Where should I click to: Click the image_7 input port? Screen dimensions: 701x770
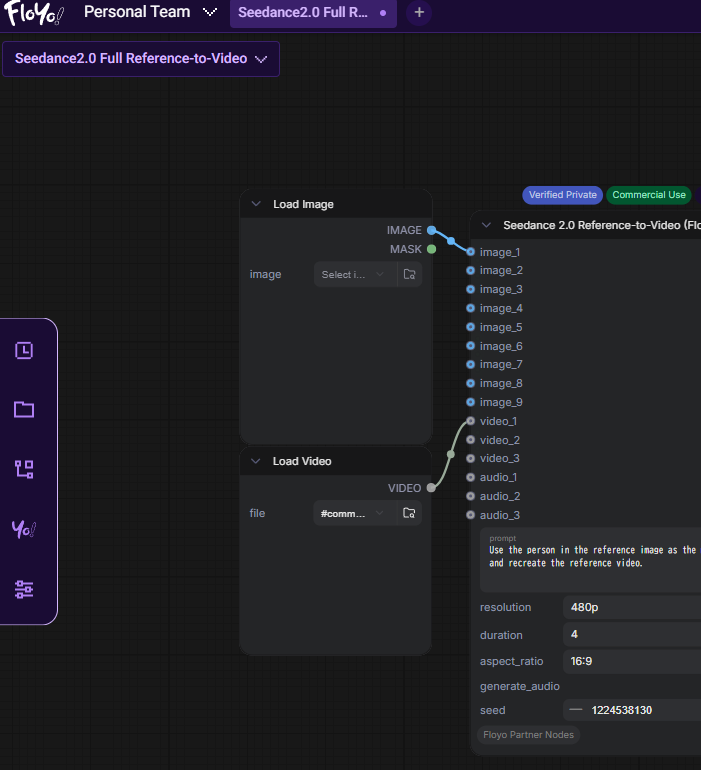point(471,364)
